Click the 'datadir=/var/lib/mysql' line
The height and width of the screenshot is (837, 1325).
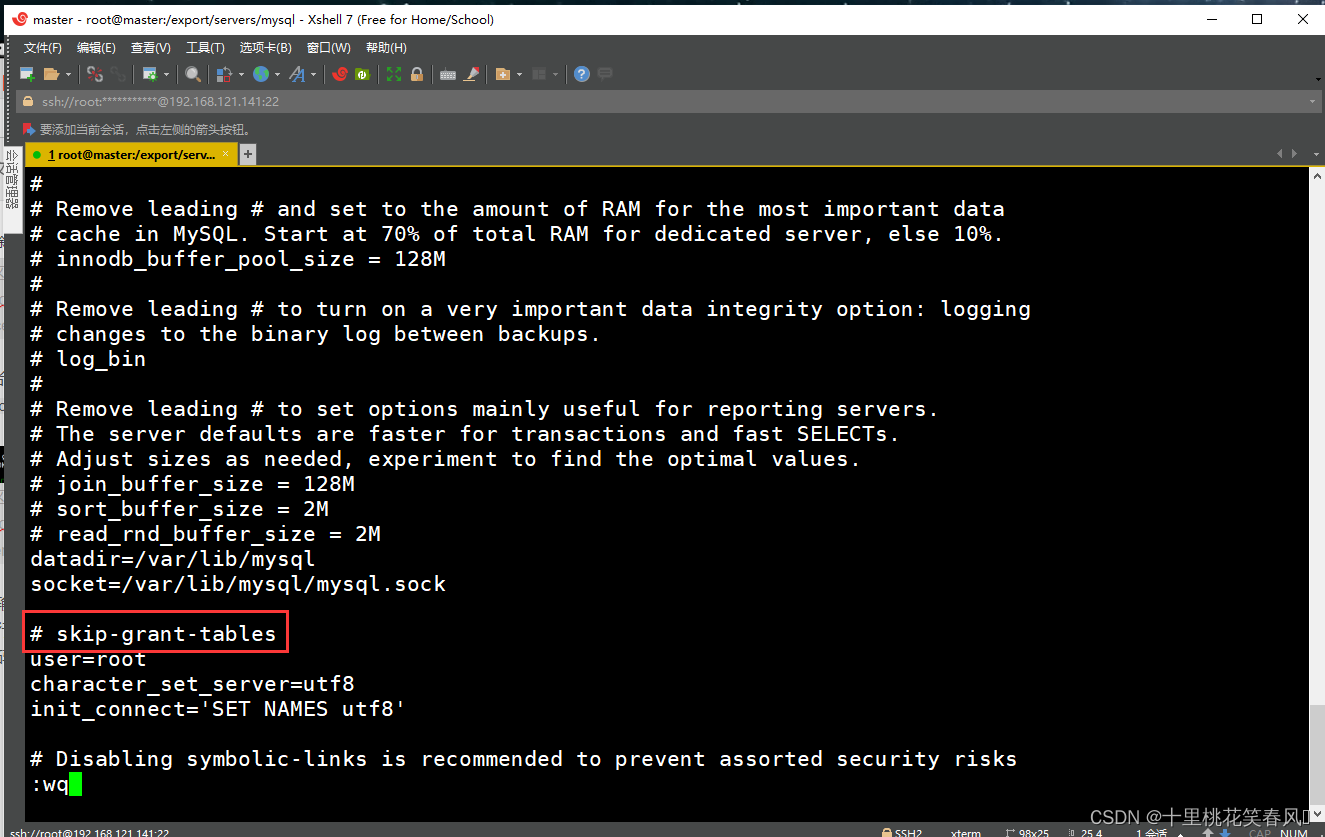(173, 559)
